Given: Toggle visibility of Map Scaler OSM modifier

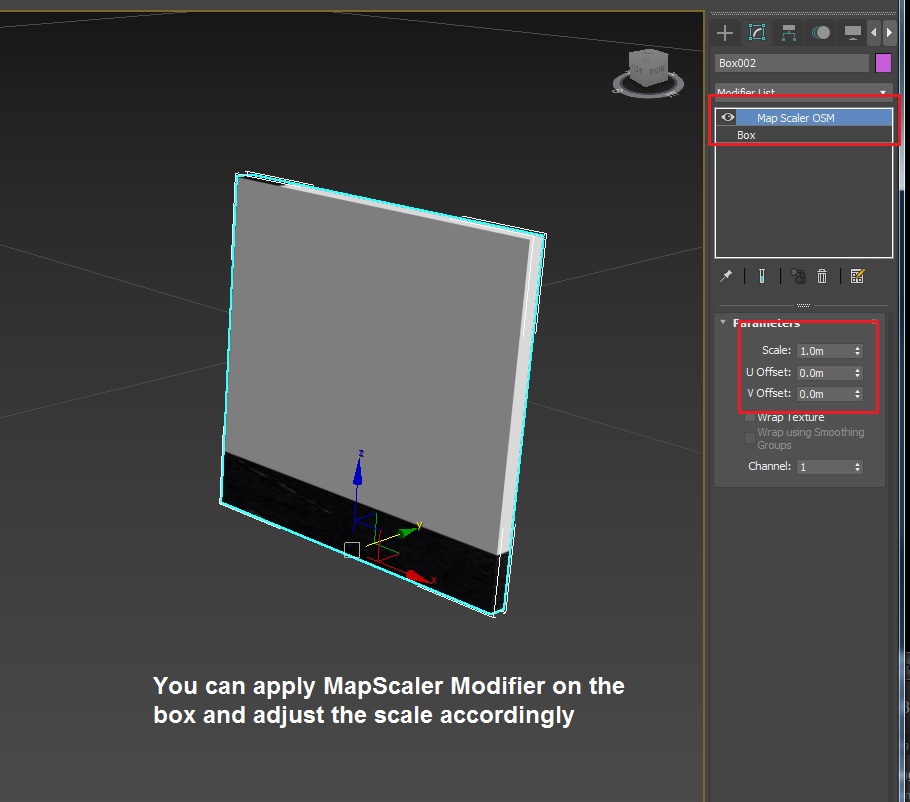Looking at the screenshot, I should (726, 117).
